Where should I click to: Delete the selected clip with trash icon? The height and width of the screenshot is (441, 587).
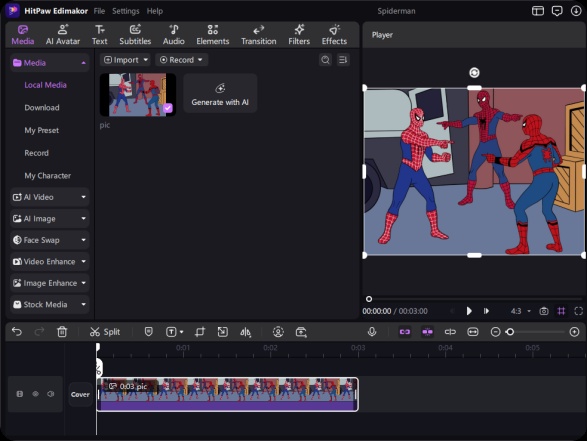pos(62,332)
